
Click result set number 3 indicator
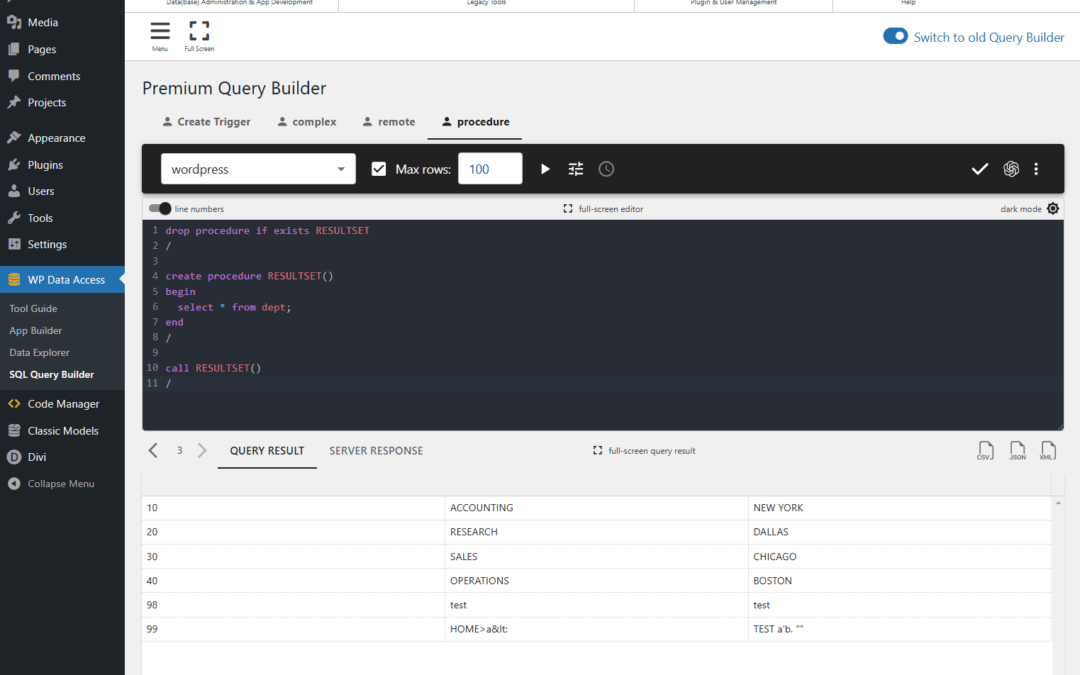[x=179, y=450]
